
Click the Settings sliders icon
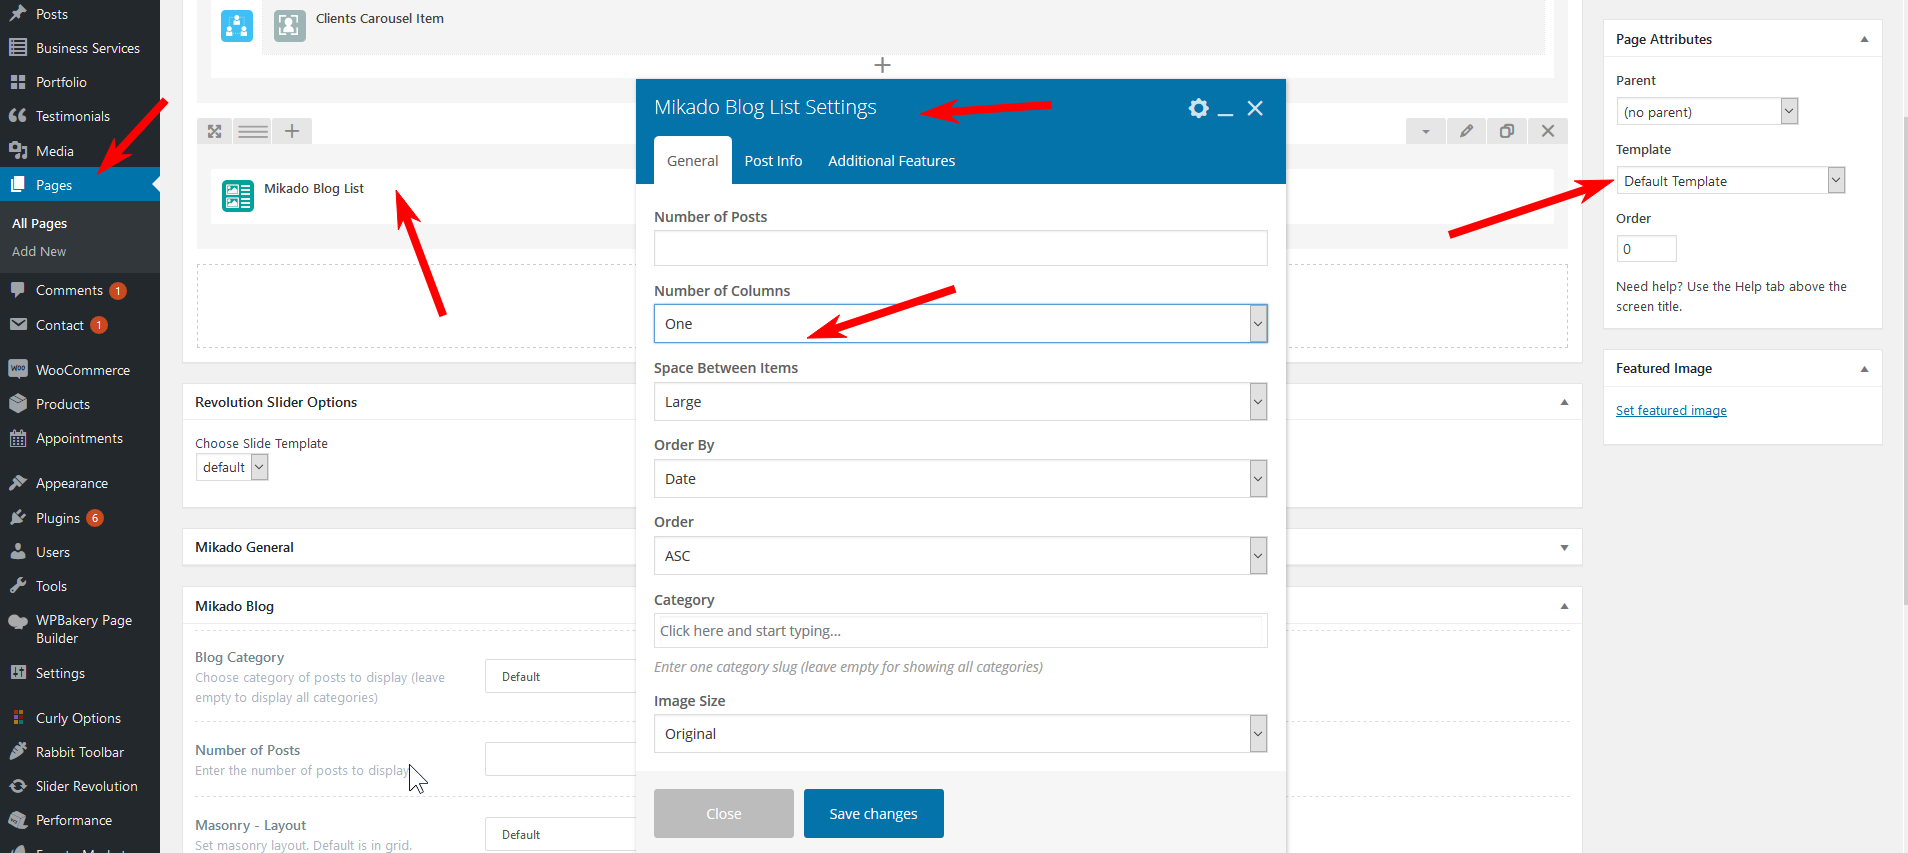18,673
